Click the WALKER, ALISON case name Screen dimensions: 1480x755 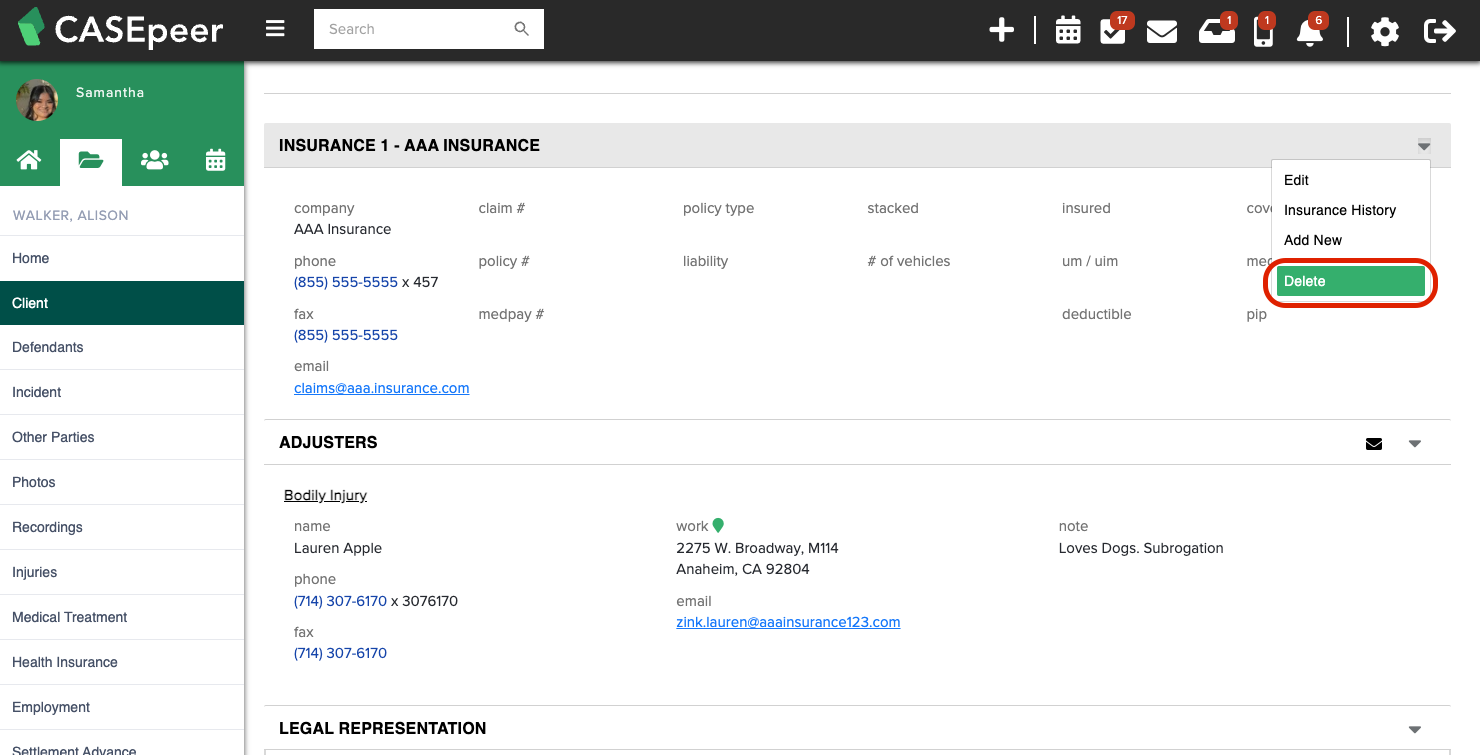[70, 215]
